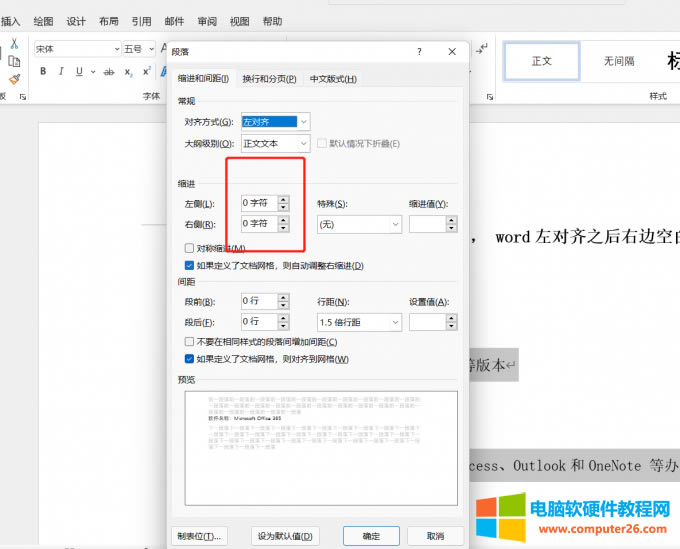The height and width of the screenshot is (549, 680).
Task: Select the Format Painter brush icon
Action: [x=15, y=80]
